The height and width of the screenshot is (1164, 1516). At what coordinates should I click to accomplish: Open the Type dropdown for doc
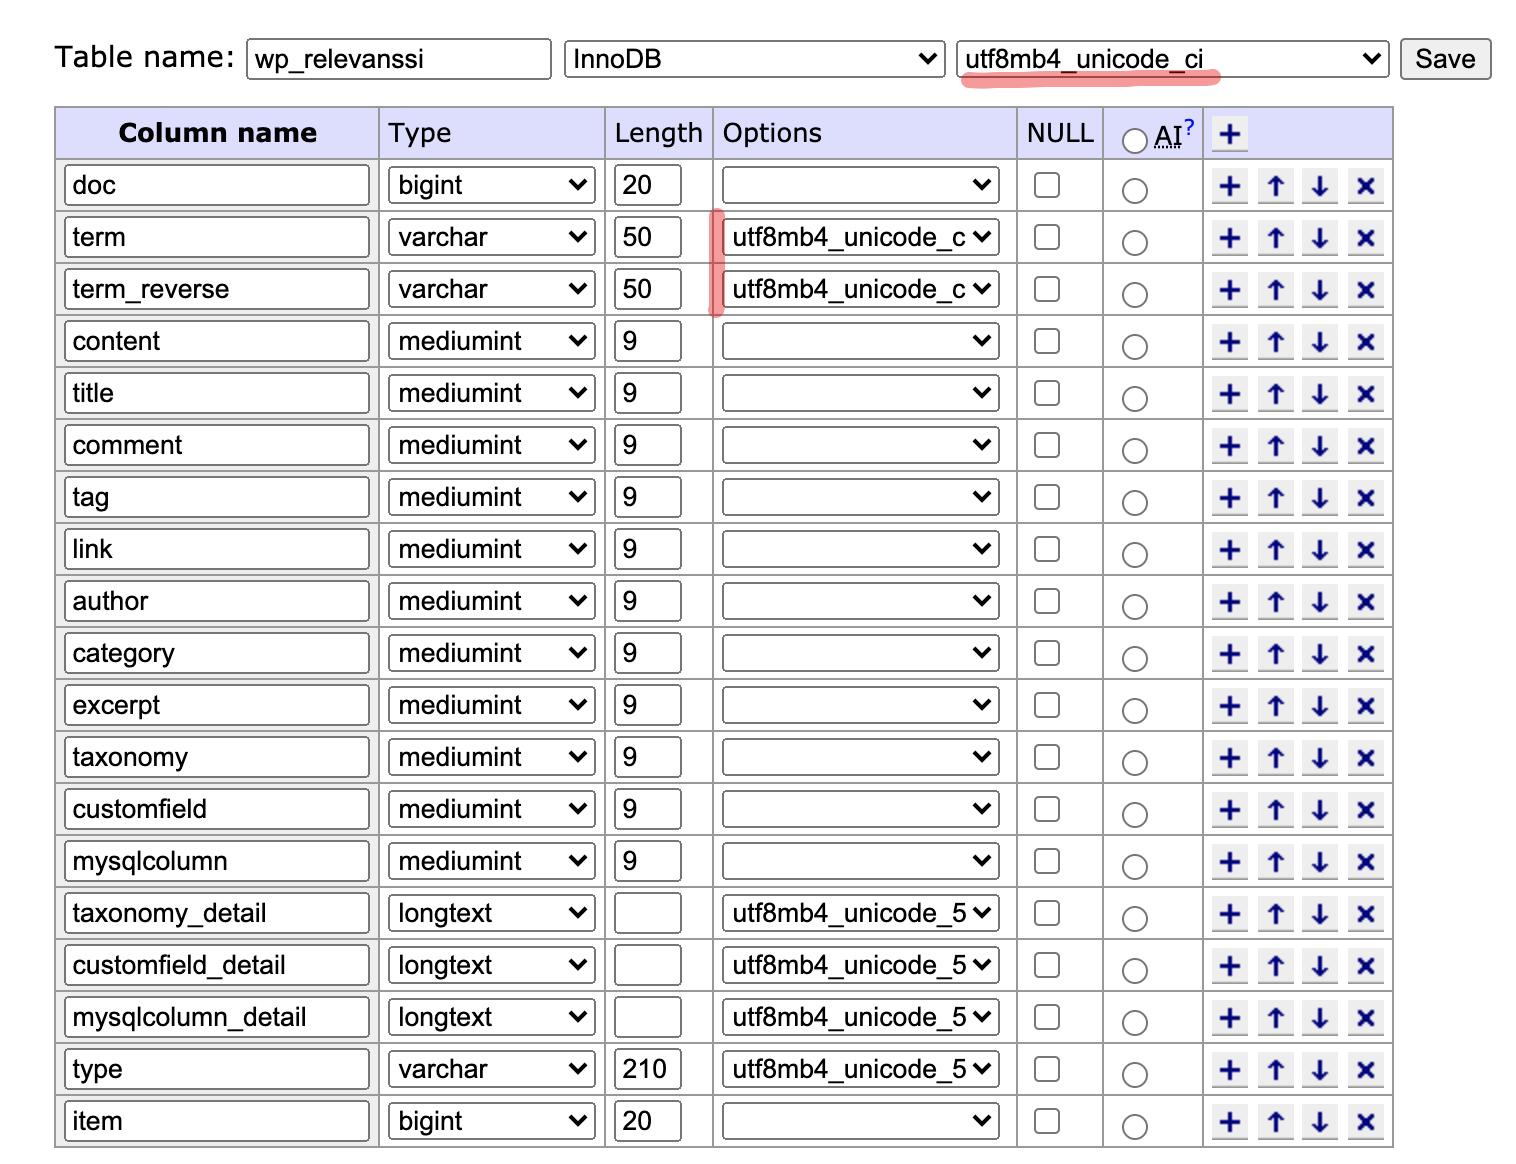491,185
